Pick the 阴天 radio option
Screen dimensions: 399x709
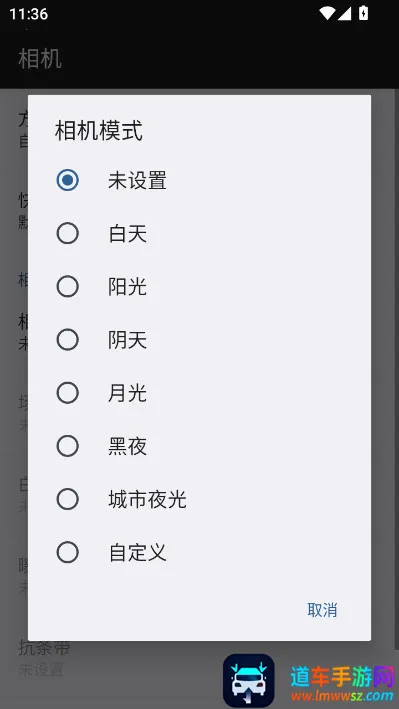click(x=67, y=340)
